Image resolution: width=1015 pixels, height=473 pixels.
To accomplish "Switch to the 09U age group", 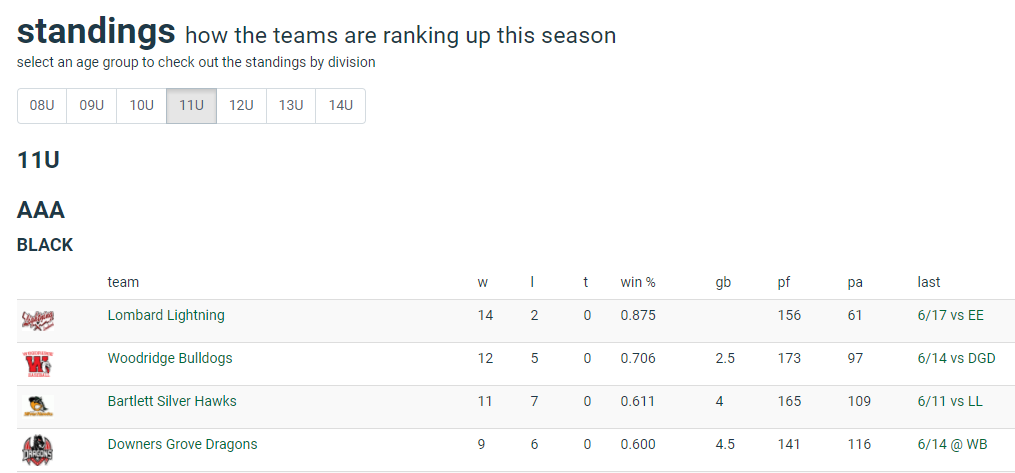I will click(x=92, y=105).
